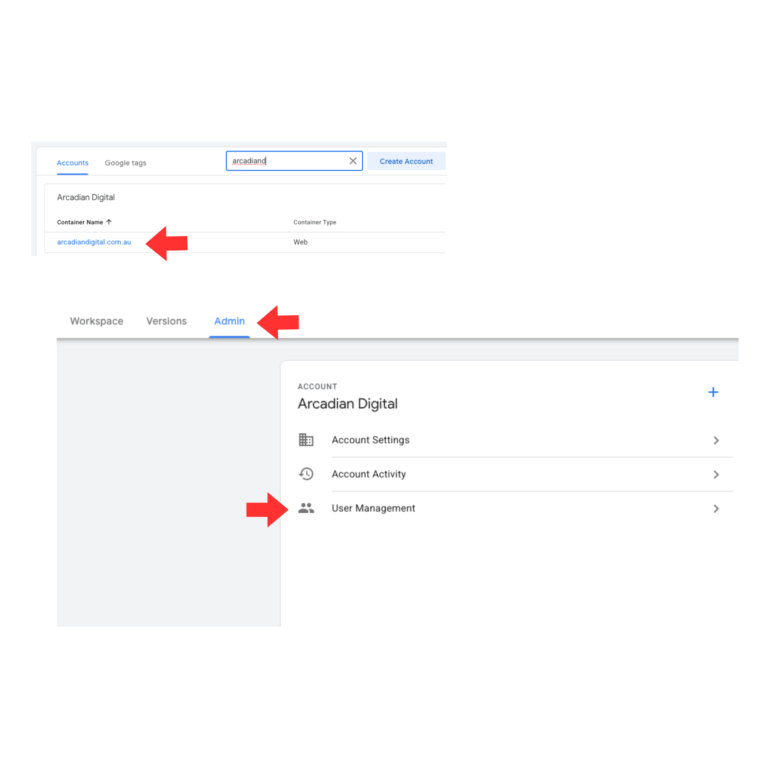The width and height of the screenshot is (768, 768).
Task: Open the Account Settings text label
Action: click(x=370, y=440)
